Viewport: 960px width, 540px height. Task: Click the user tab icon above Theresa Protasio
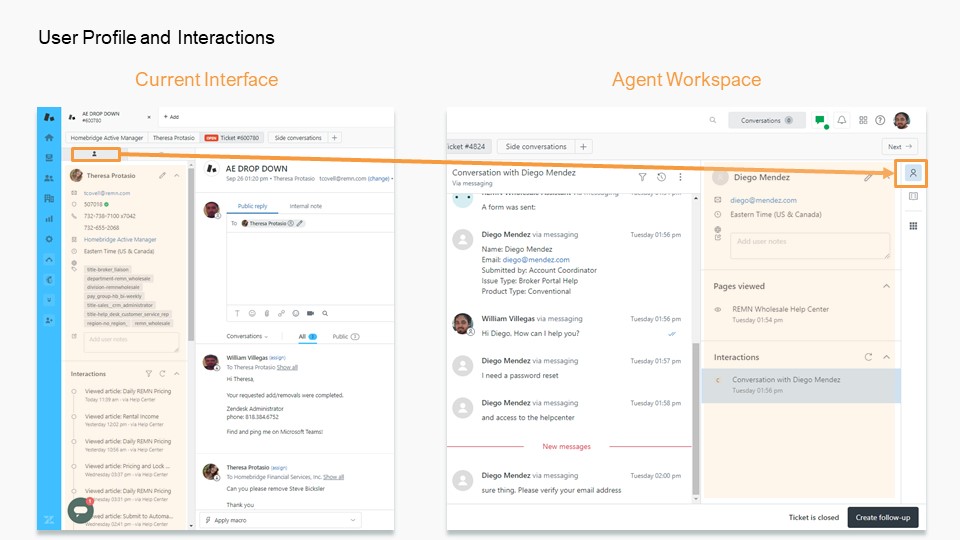[94, 154]
